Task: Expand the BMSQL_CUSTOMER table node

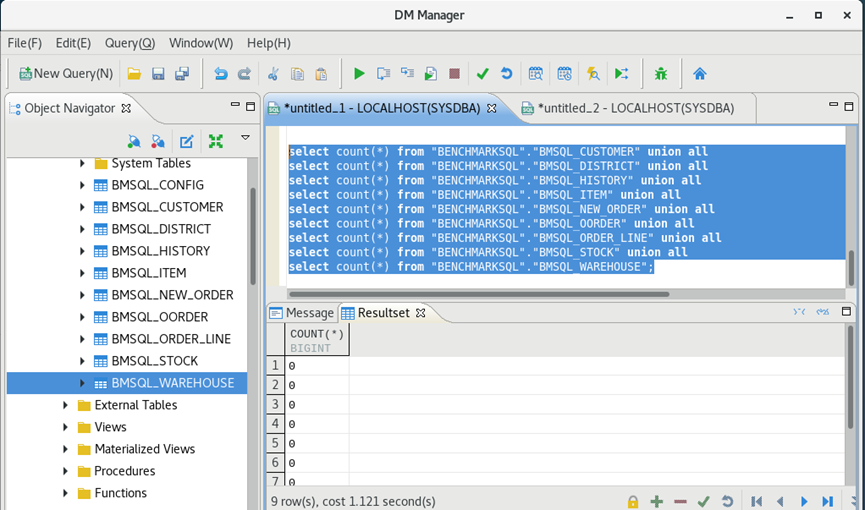Action: pos(82,207)
